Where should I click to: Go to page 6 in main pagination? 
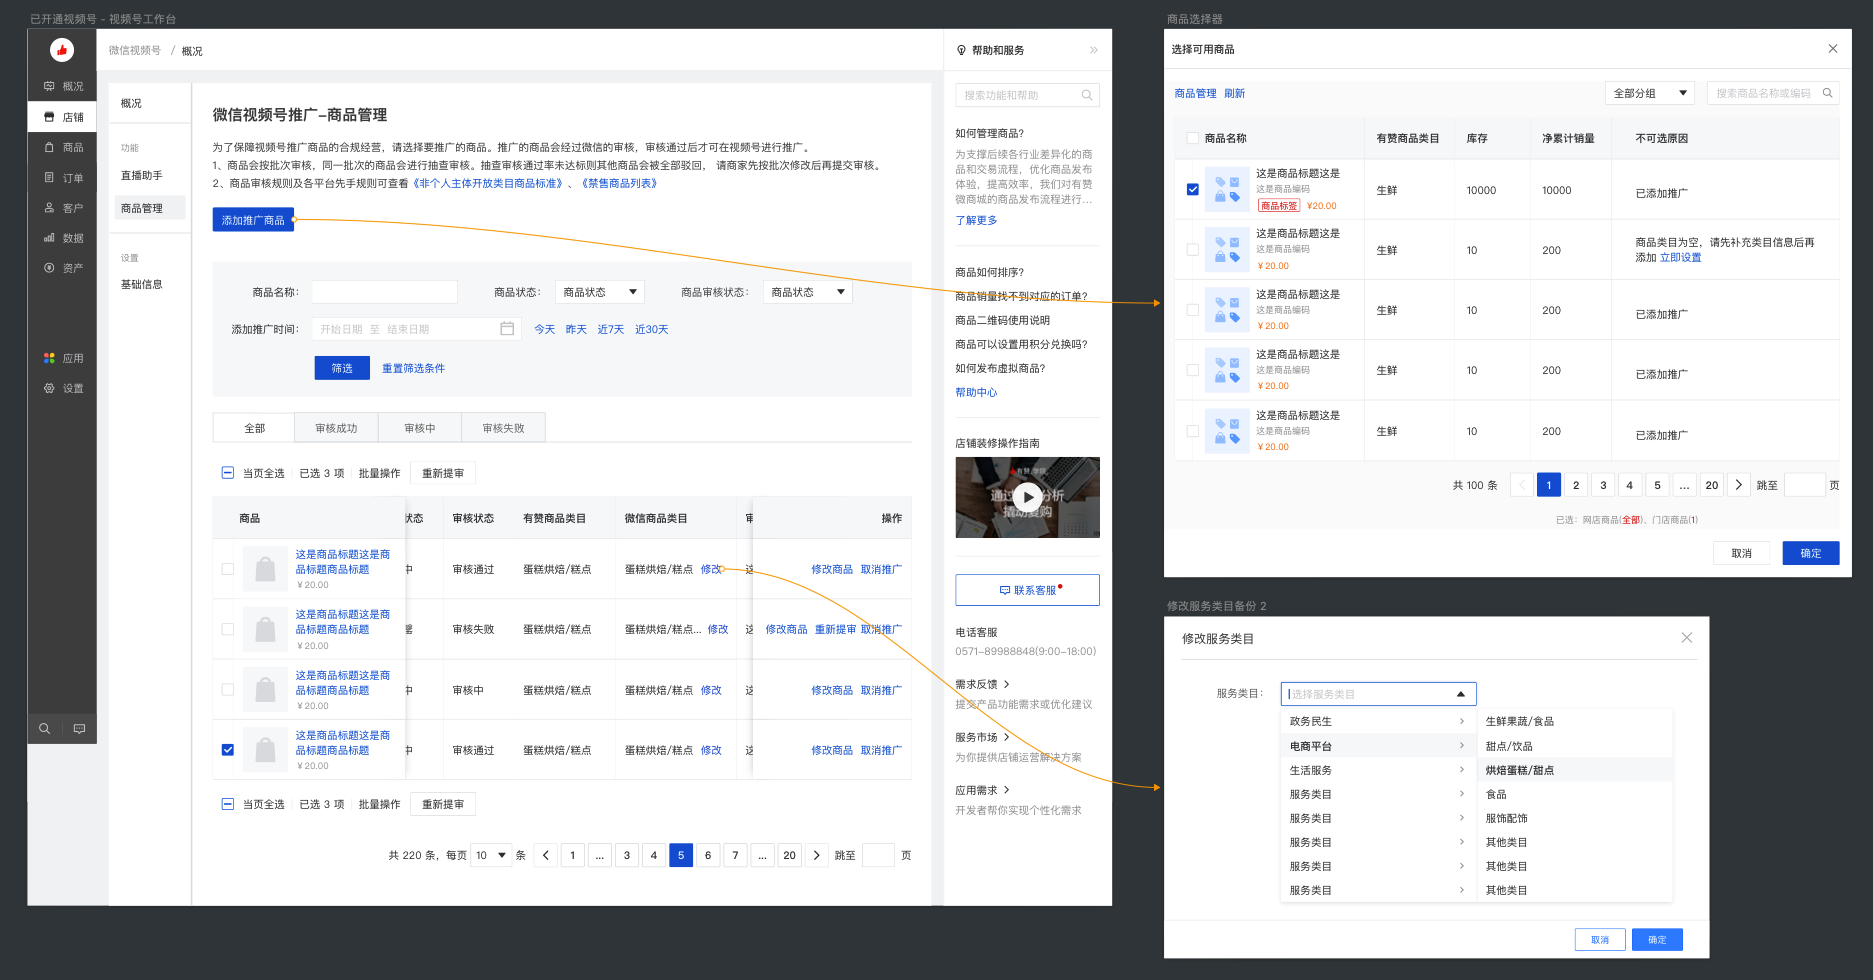(x=708, y=855)
